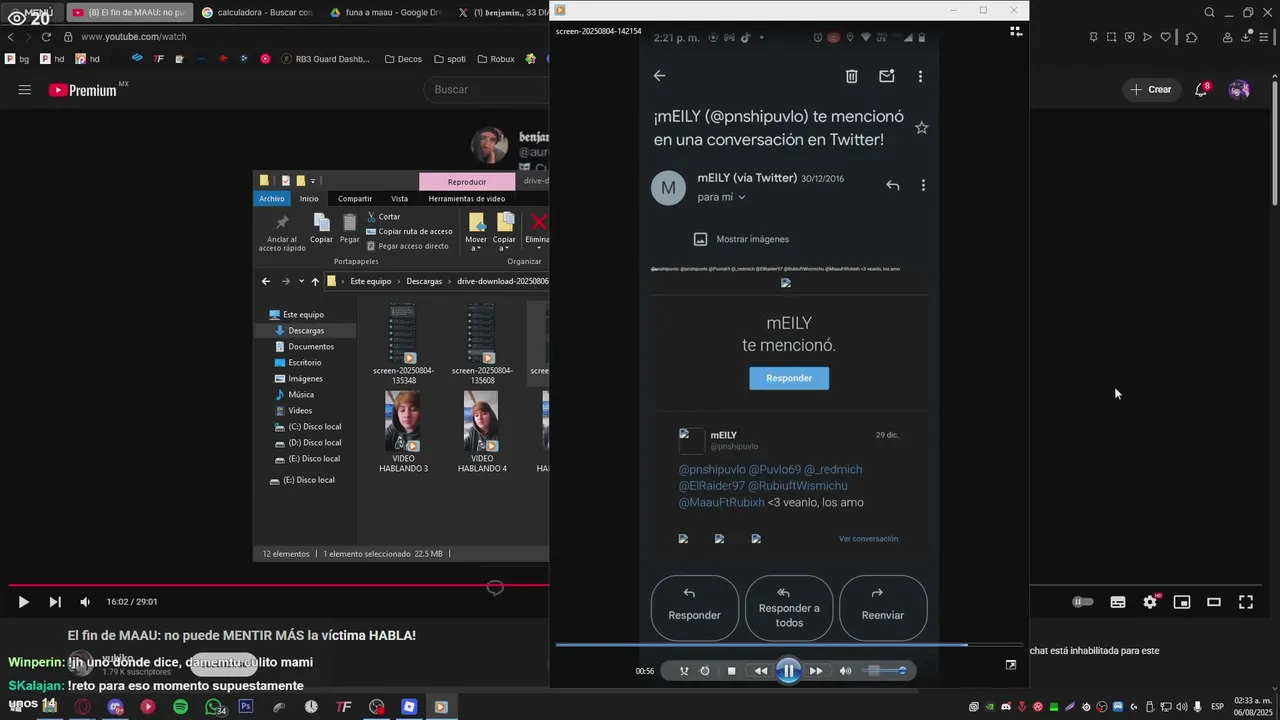Mute the YouTube player volume
This screenshot has width=1280, height=720.
(85, 602)
